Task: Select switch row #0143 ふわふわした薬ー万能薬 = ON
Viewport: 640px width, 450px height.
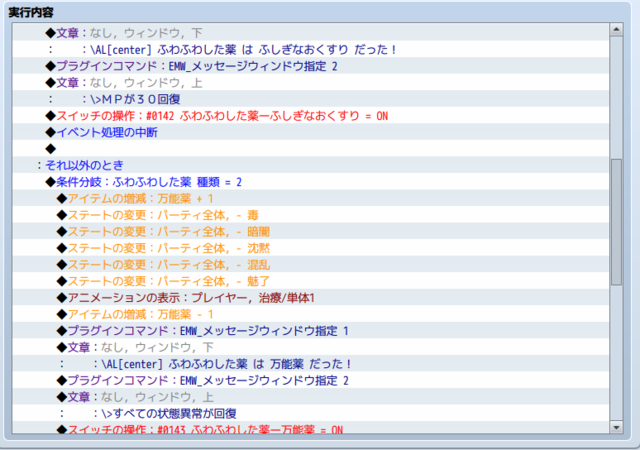Action: click(311, 428)
